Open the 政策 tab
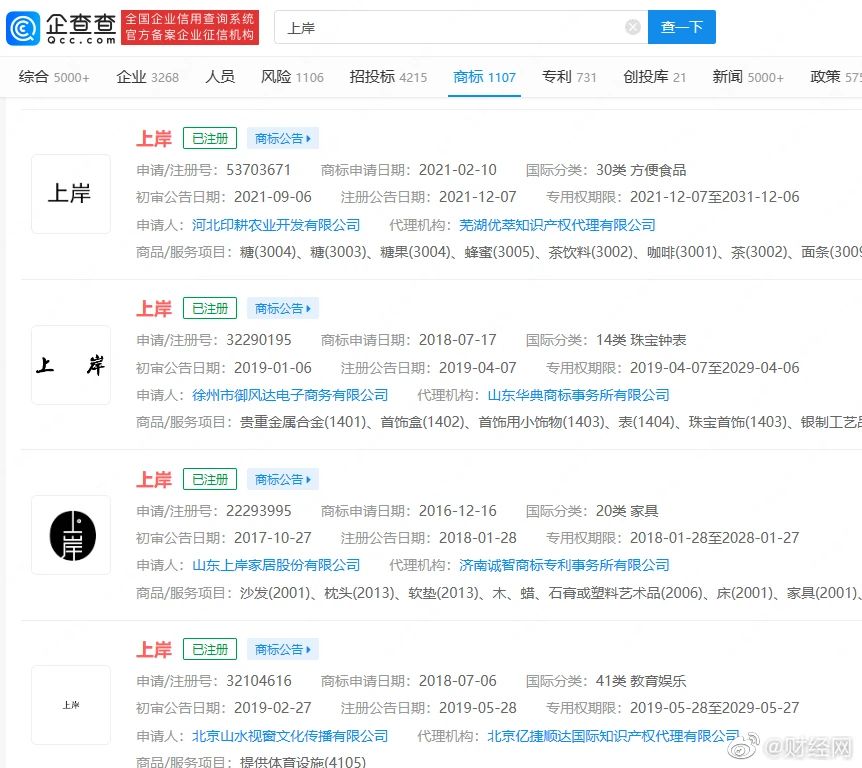Screen dimensions: 862x768 [836, 77]
